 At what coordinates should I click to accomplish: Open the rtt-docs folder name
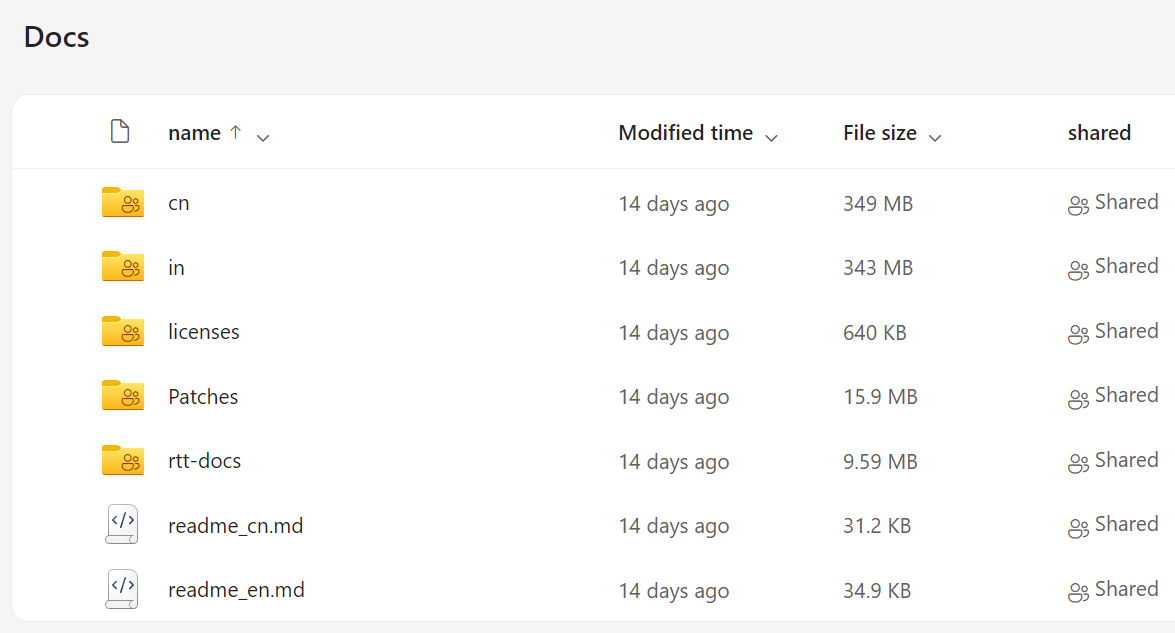pyautogui.click(x=205, y=461)
